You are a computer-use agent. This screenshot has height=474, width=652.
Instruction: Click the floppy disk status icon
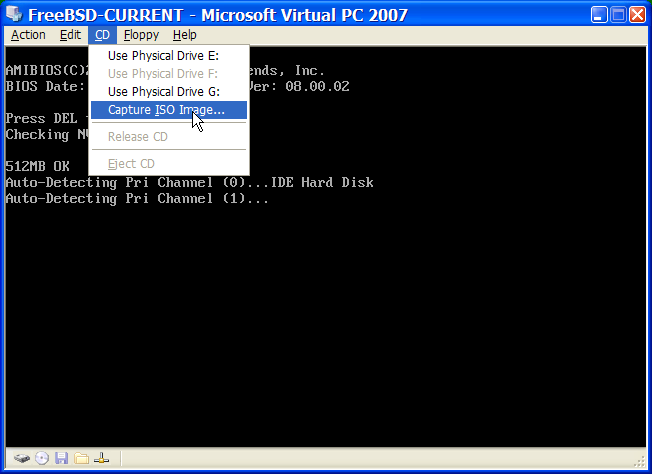[x=61, y=458]
